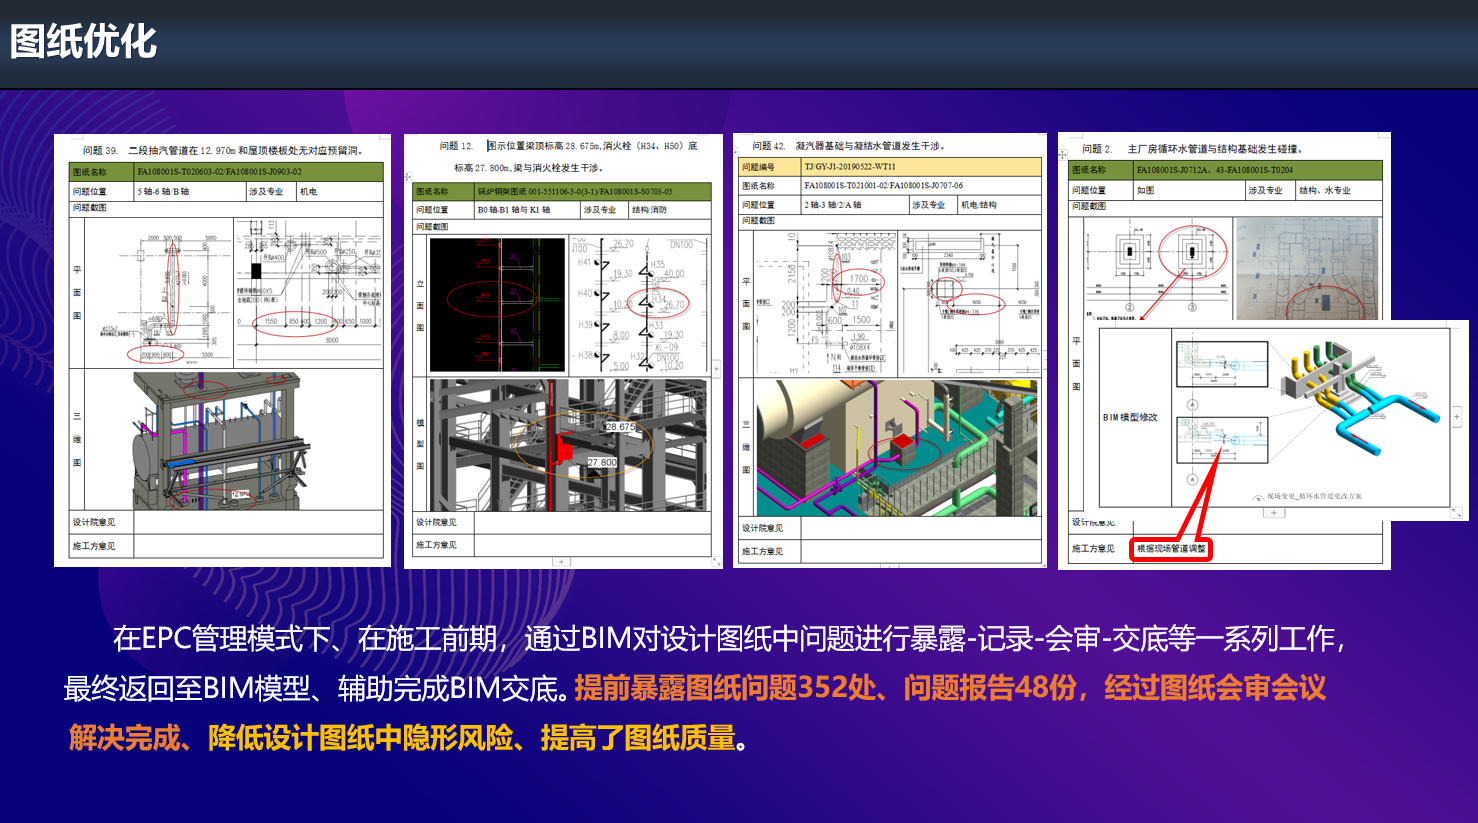The image size is (1478, 823).
Task: Open the 问题 12 report screenshot thumbnail
Action: click(x=563, y=351)
